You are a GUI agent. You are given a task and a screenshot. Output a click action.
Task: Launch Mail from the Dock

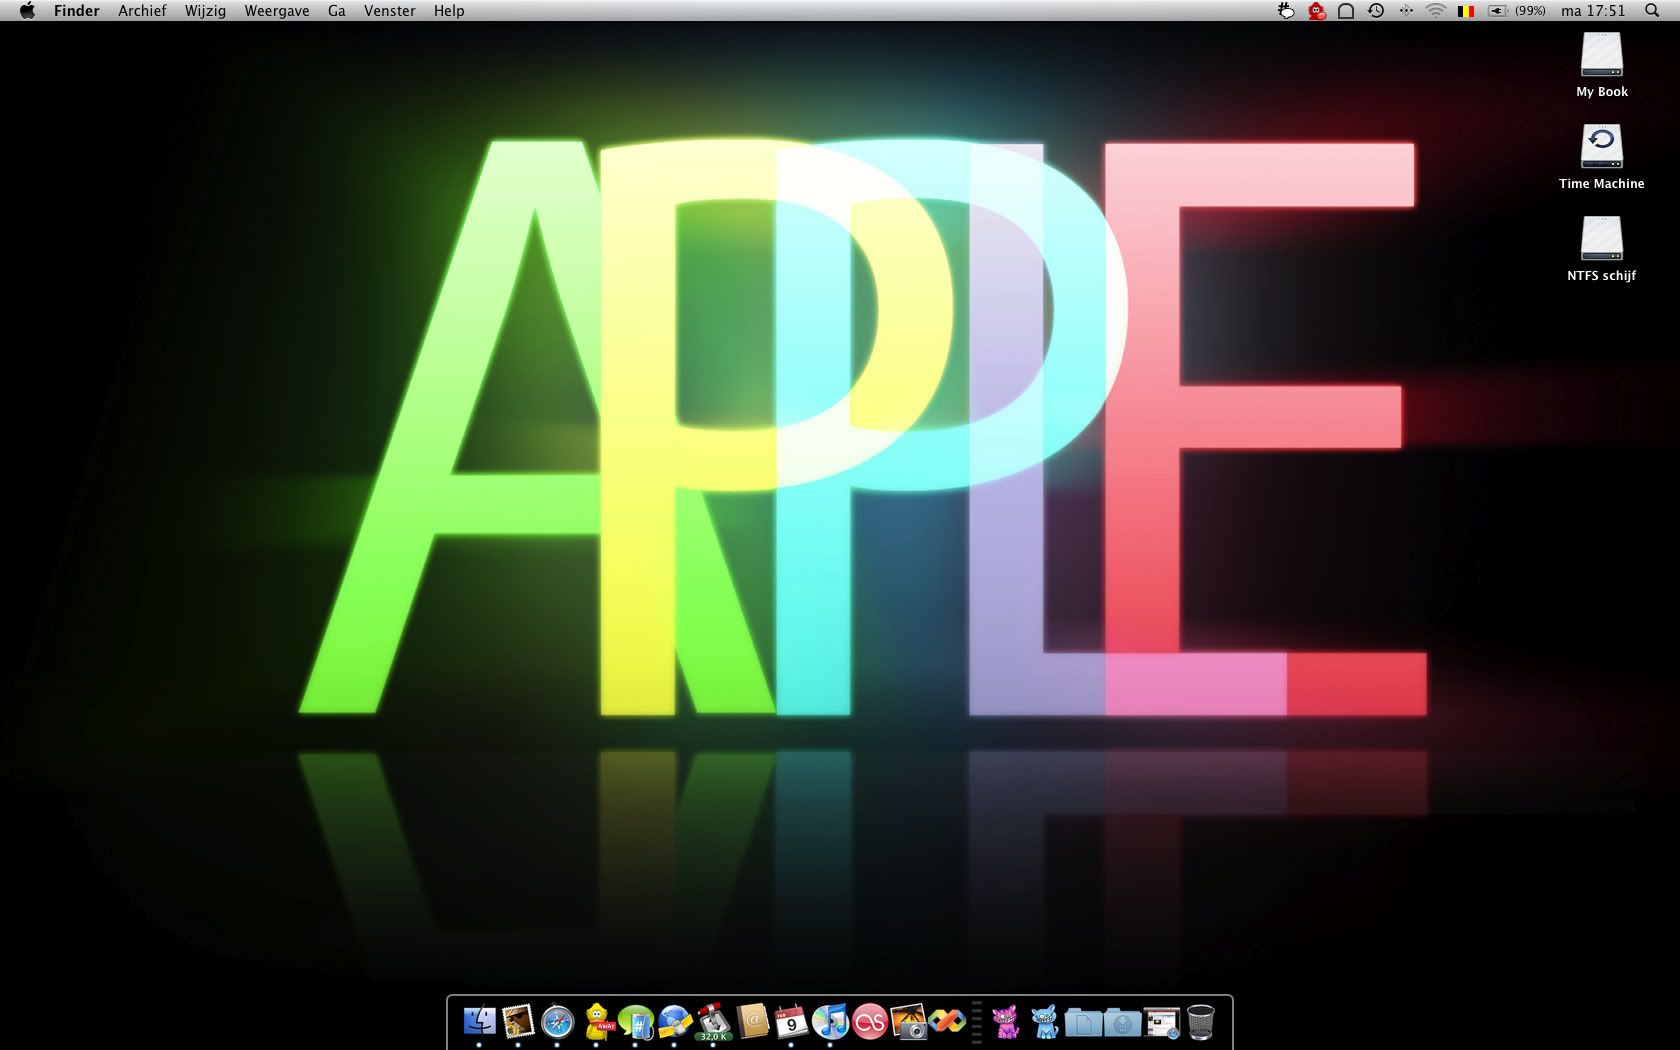[x=518, y=1022]
